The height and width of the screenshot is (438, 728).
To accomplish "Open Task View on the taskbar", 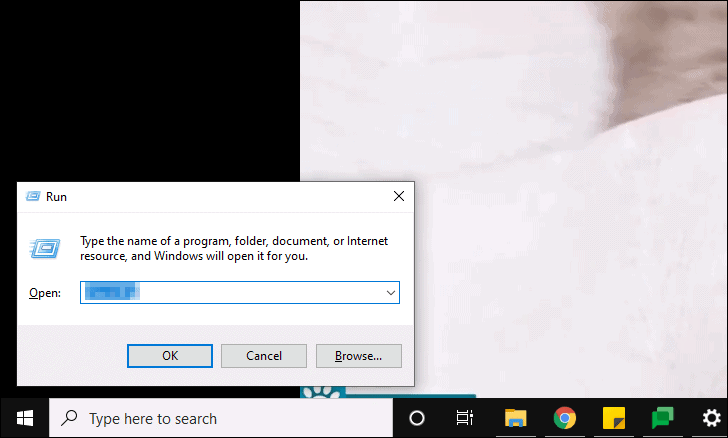I will pyautogui.click(x=465, y=418).
